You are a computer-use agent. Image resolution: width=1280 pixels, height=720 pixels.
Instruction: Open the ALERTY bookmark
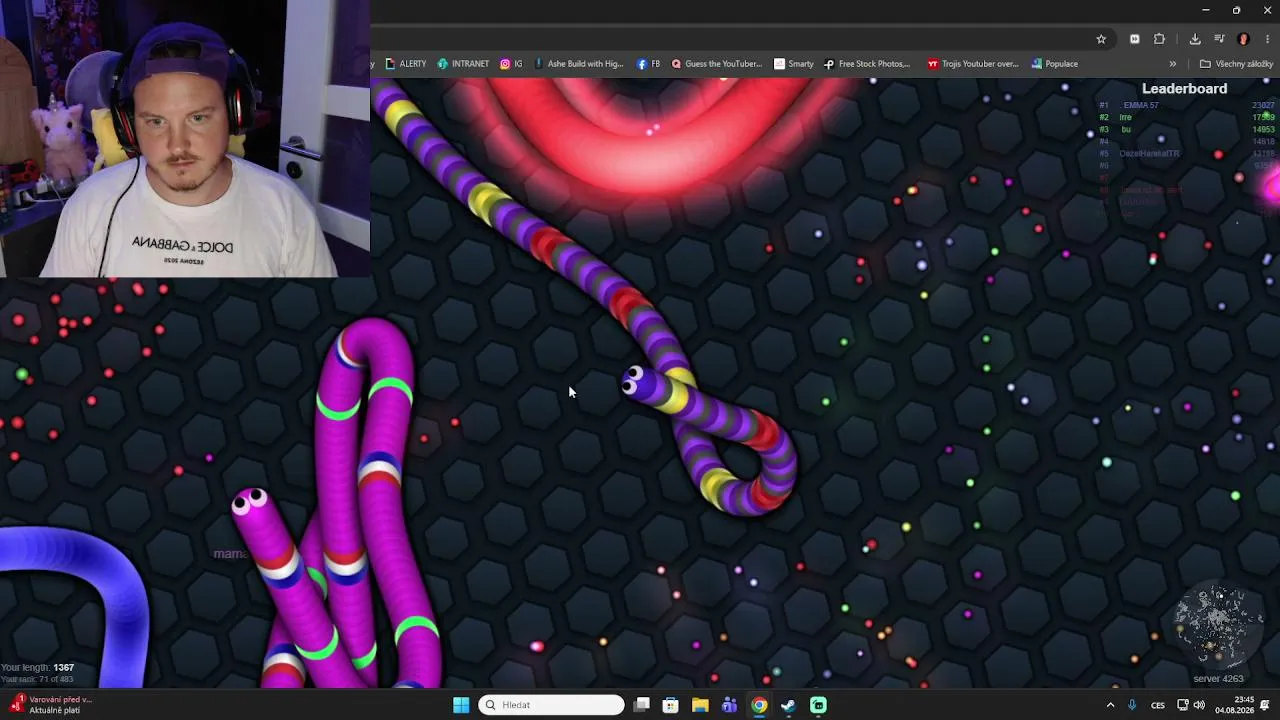[406, 64]
